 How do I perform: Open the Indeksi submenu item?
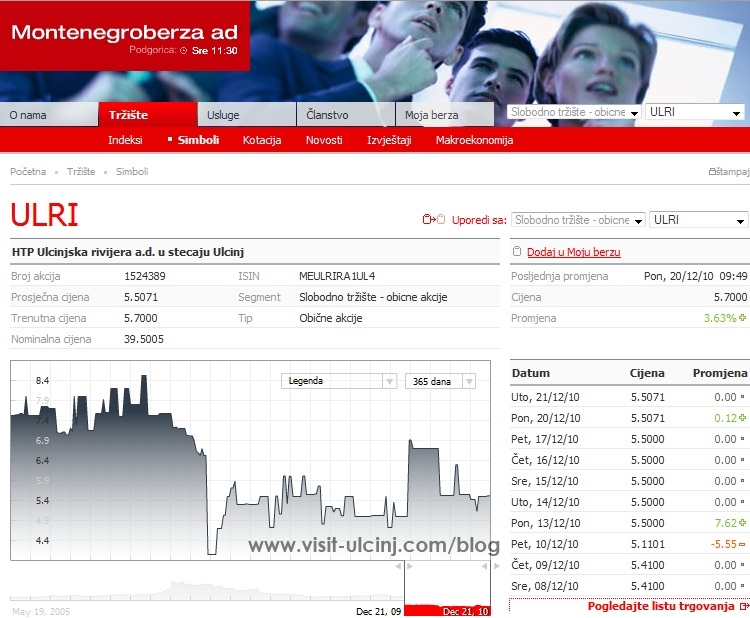[125, 140]
